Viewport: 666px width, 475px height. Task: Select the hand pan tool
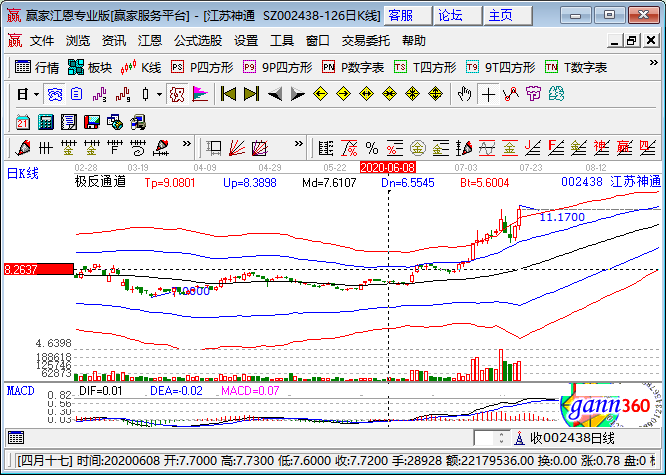[x=465, y=94]
